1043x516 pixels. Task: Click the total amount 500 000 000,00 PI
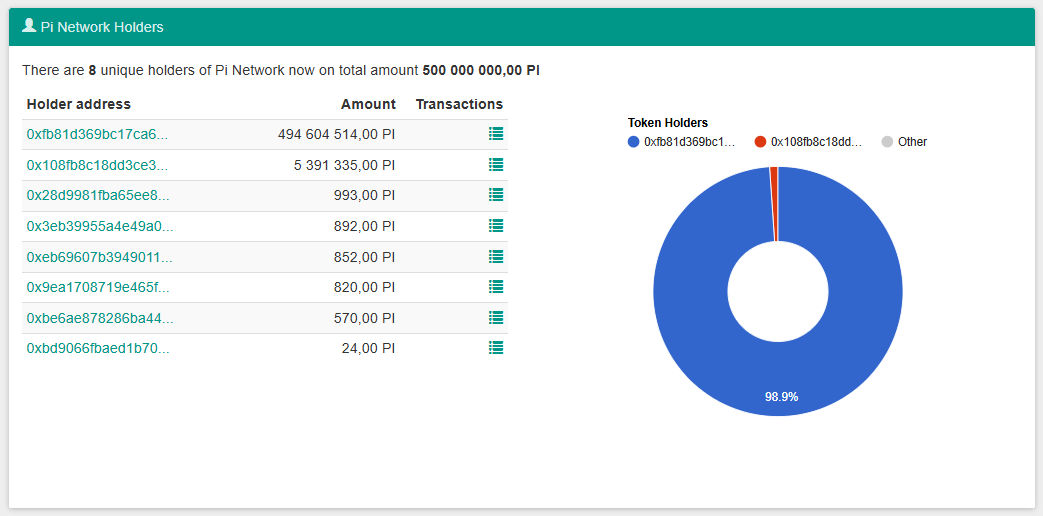tap(481, 70)
